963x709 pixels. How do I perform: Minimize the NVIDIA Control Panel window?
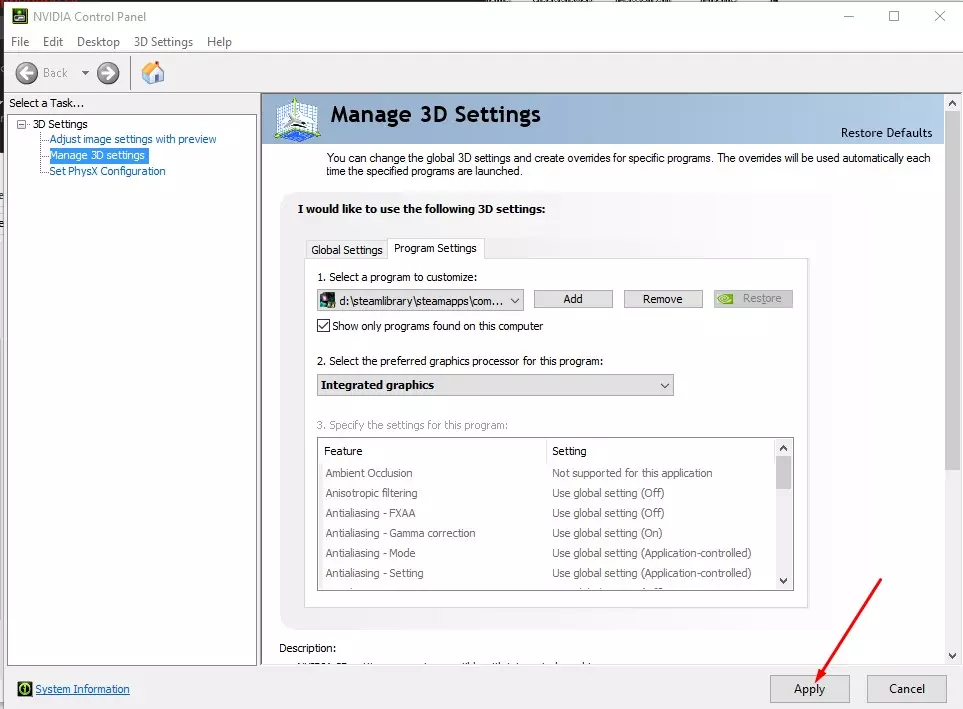849,17
